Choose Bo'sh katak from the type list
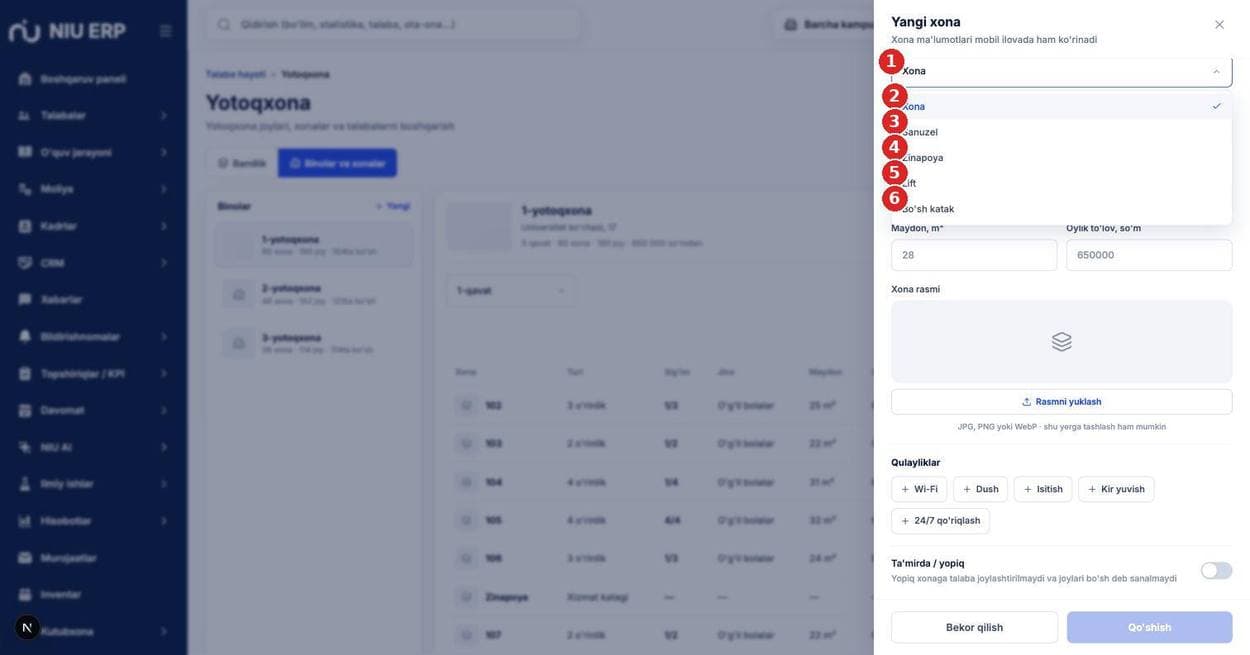This screenshot has width=1250, height=655. pyautogui.click(x=1062, y=209)
